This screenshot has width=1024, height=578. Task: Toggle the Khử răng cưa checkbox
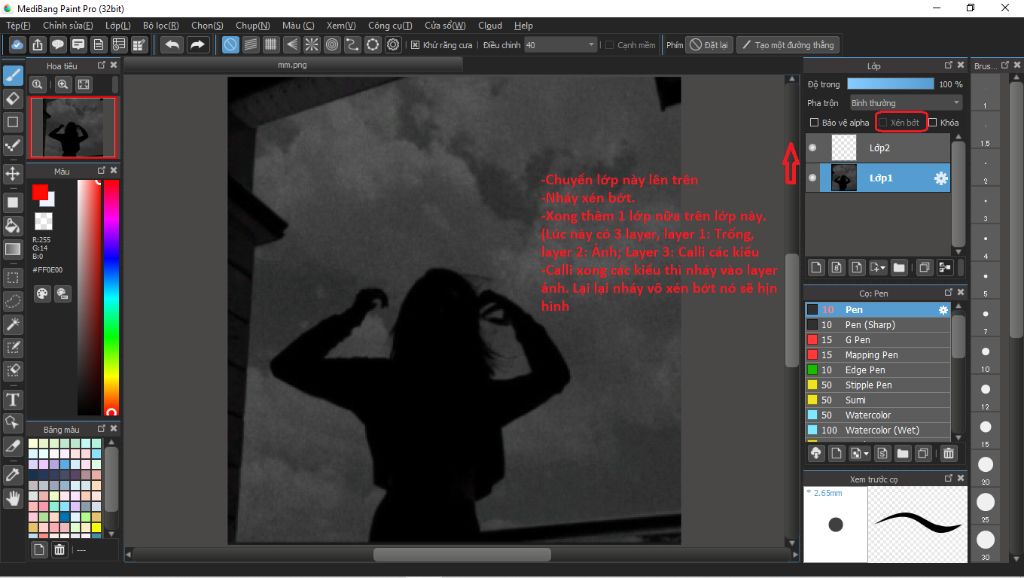tap(415, 45)
